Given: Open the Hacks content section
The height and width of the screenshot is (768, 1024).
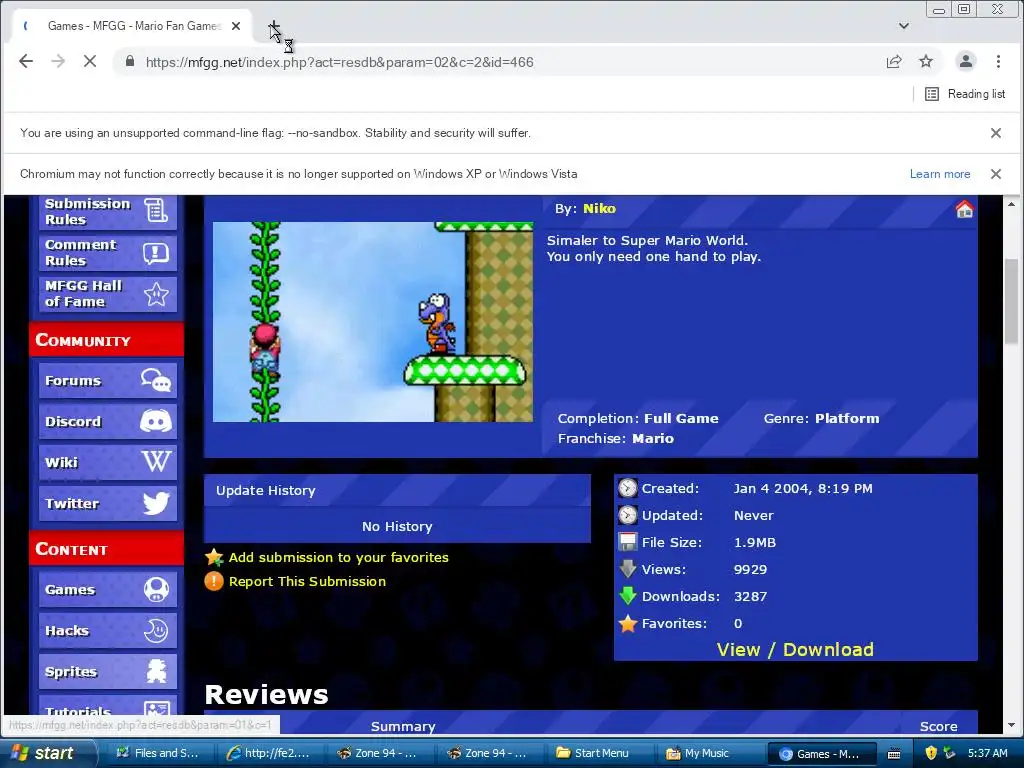Looking at the screenshot, I should point(108,631).
